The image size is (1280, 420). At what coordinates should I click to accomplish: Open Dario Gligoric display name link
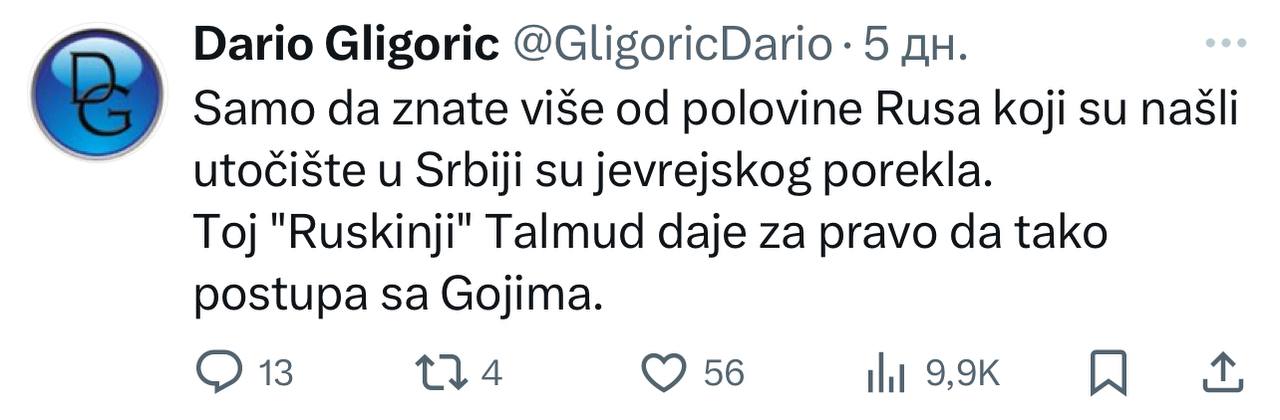(x=345, y=44)
